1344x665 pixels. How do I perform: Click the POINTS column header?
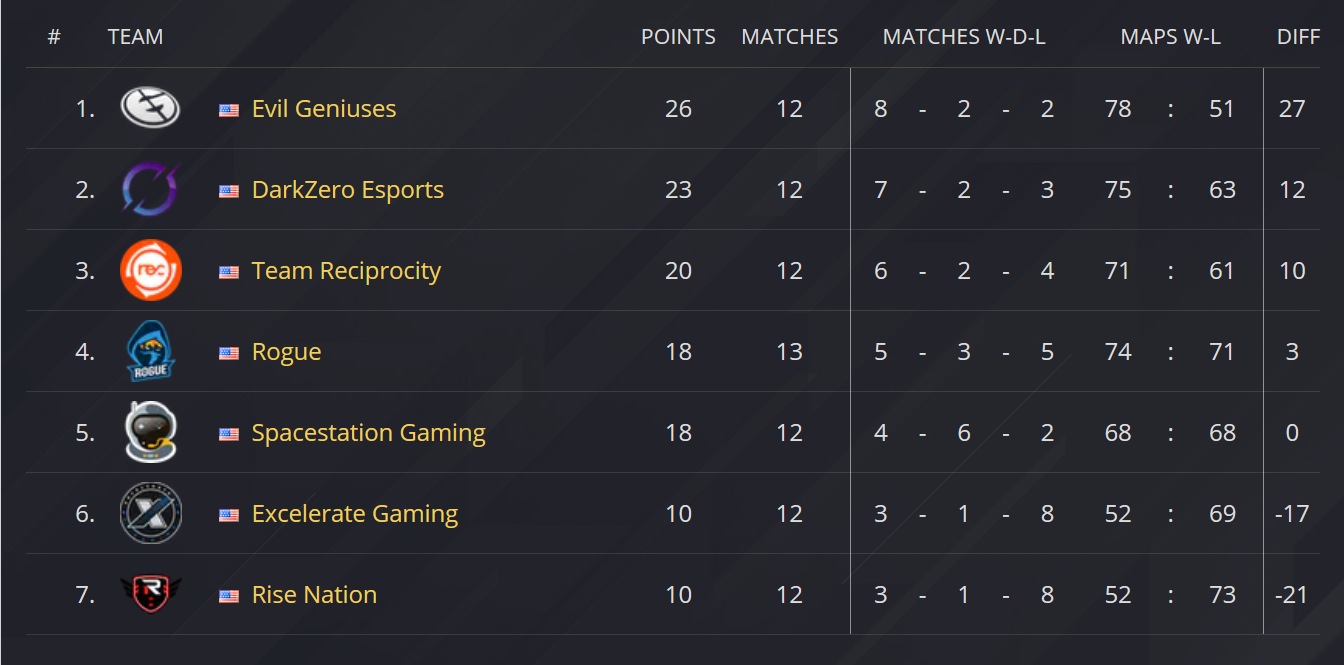pos(678,37)
